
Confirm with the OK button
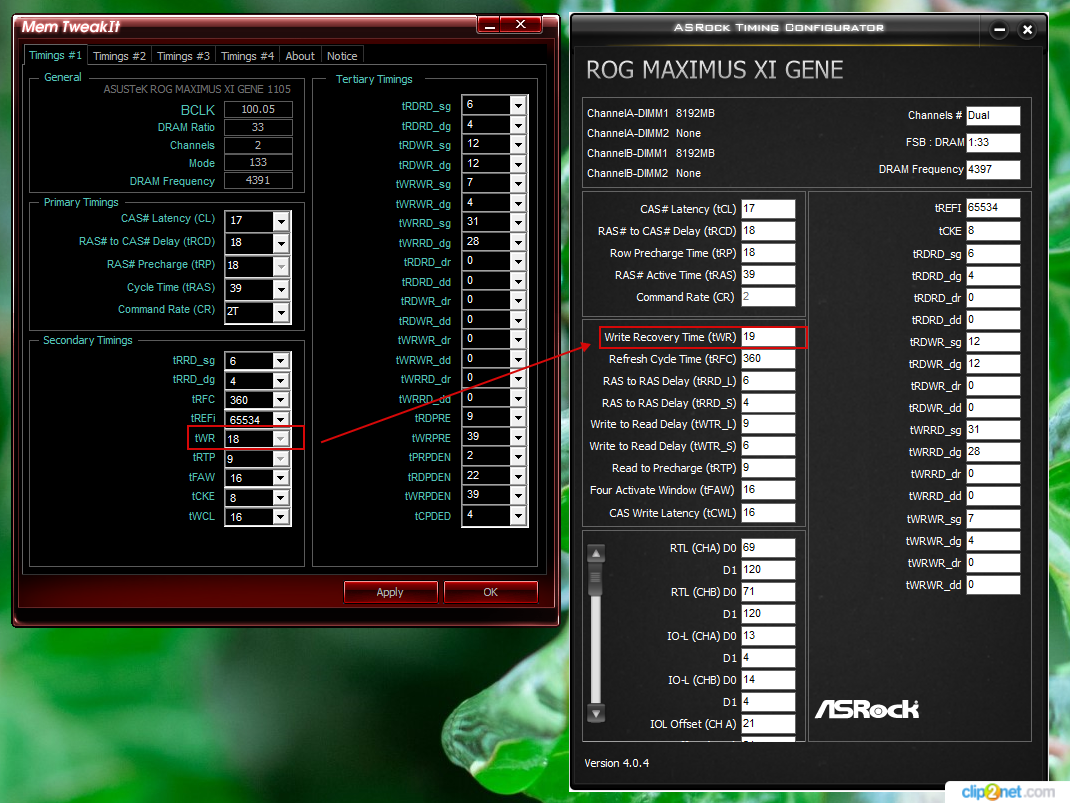[491, 592]
